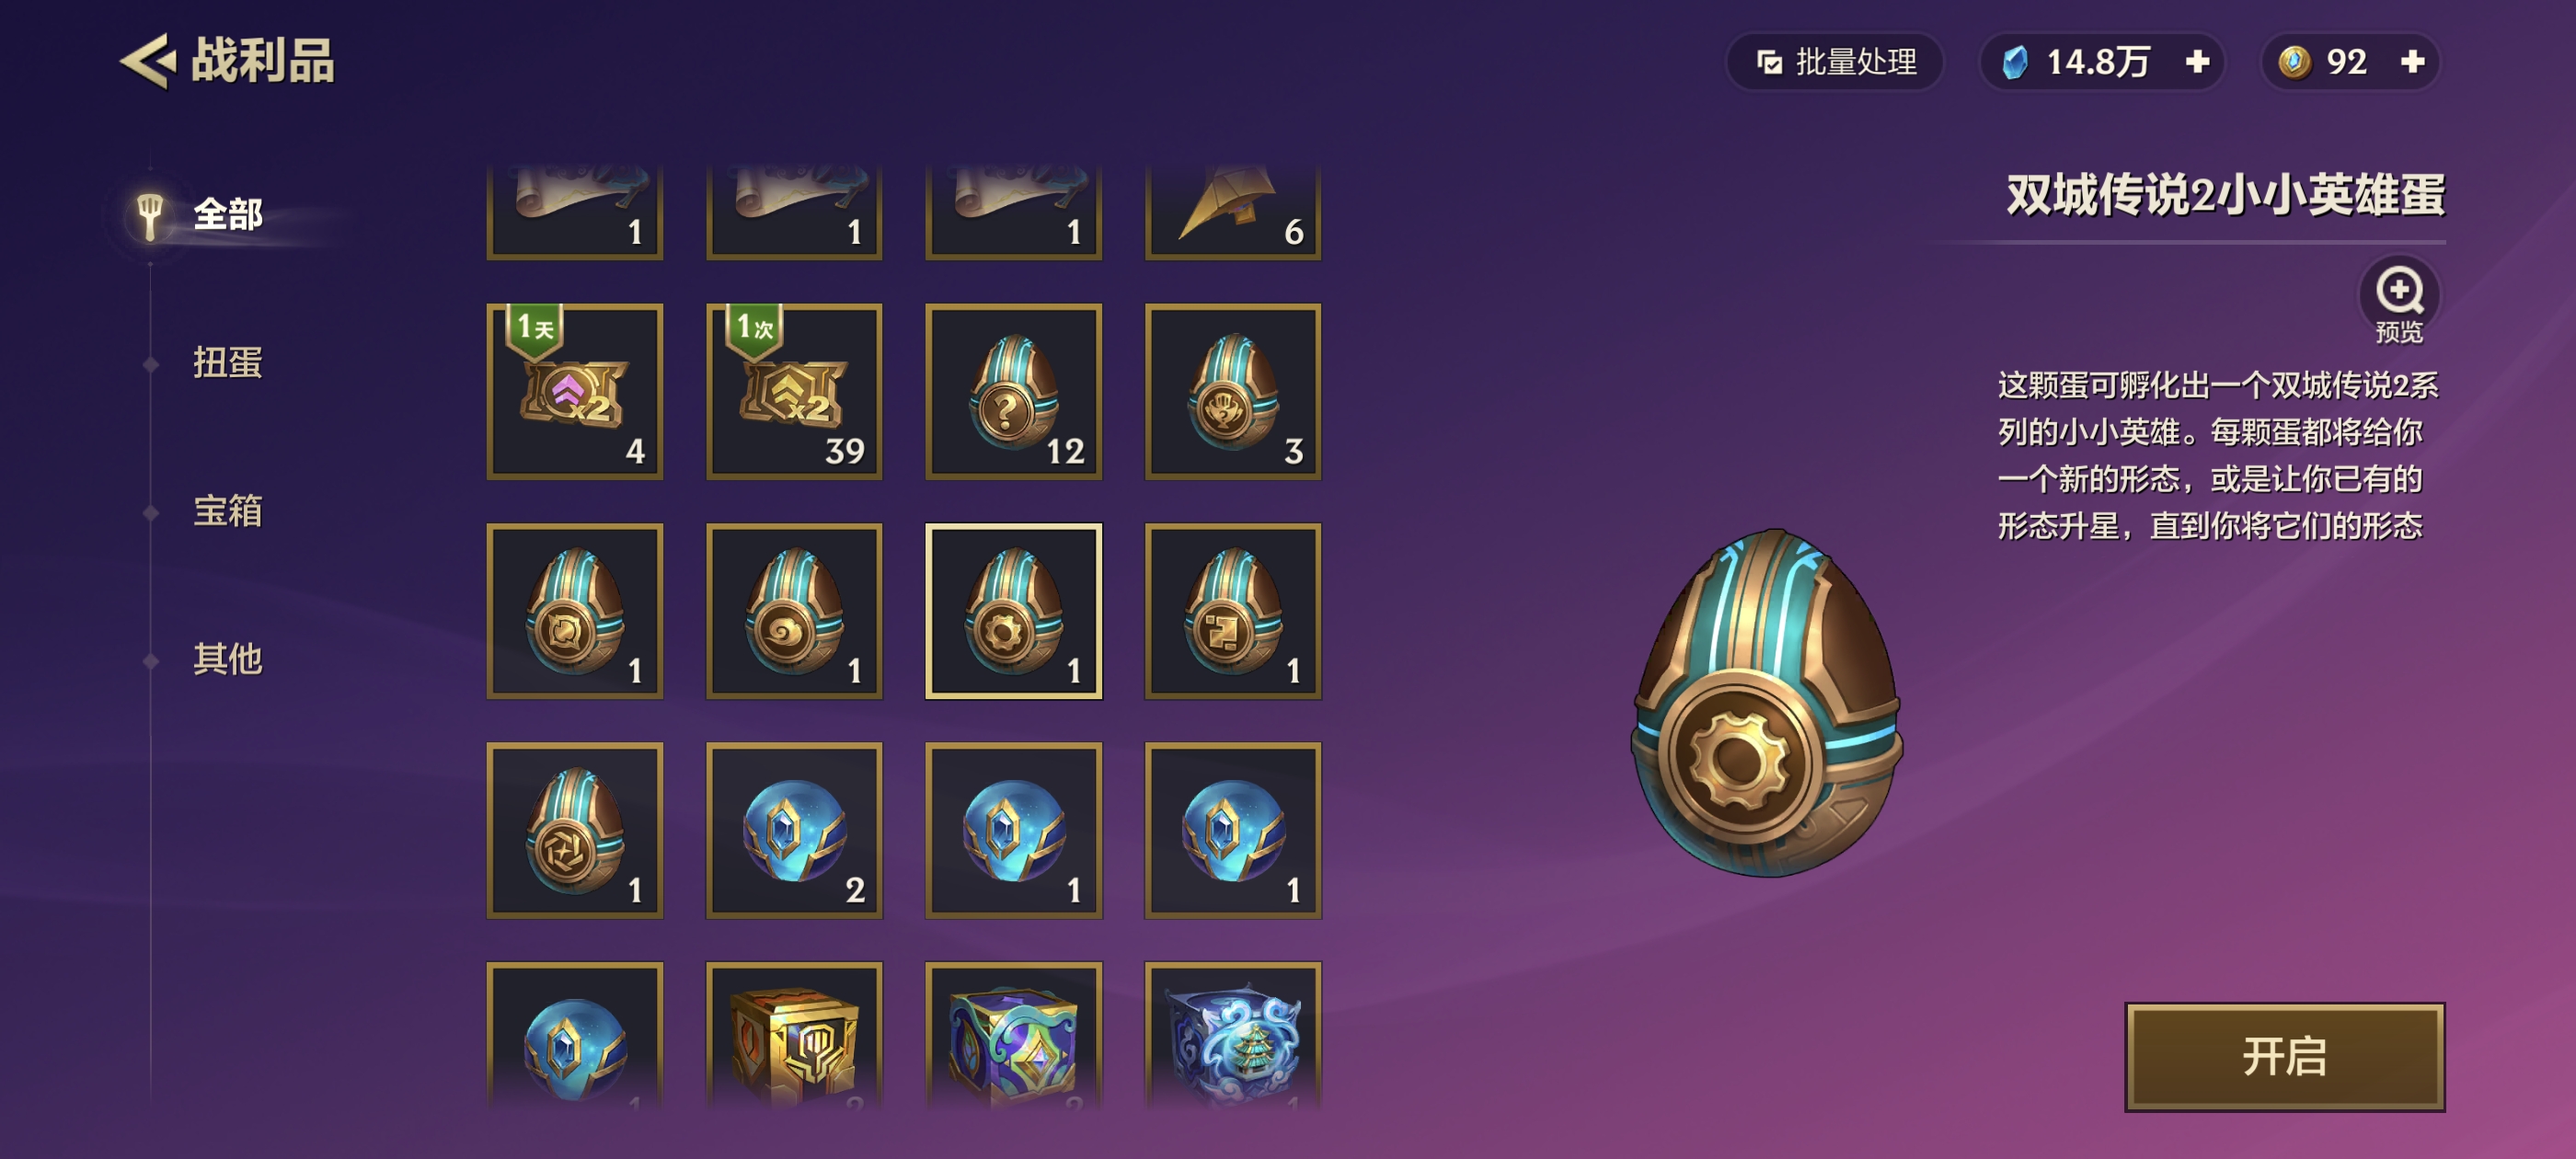2576x1159 pixels.
Task: Choose the golden treasure chest item
Action: pos(794,1035)
